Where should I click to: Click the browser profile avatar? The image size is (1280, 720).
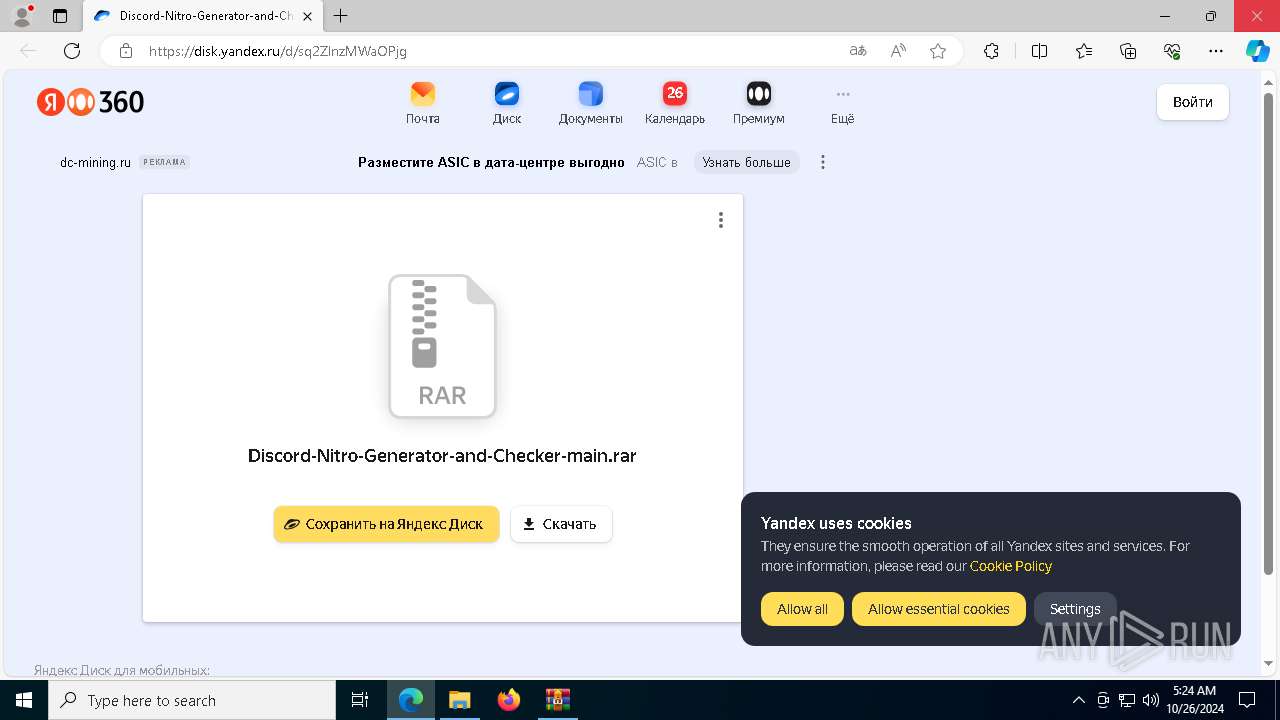point(22,16)
